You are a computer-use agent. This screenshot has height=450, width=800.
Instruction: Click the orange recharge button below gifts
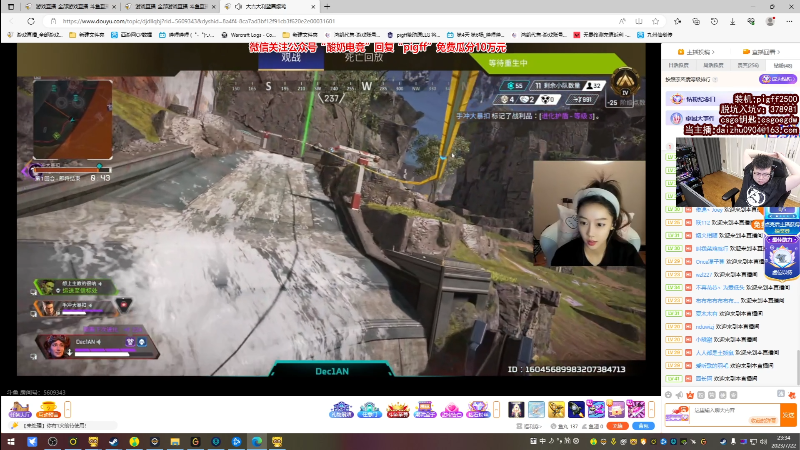click(x=618, y=426)
